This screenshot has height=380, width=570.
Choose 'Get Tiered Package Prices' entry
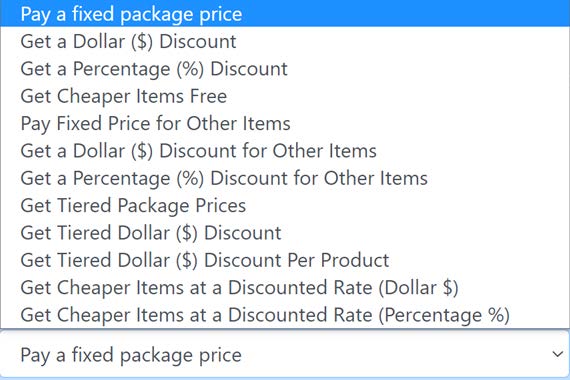click(x=285, y=205)
